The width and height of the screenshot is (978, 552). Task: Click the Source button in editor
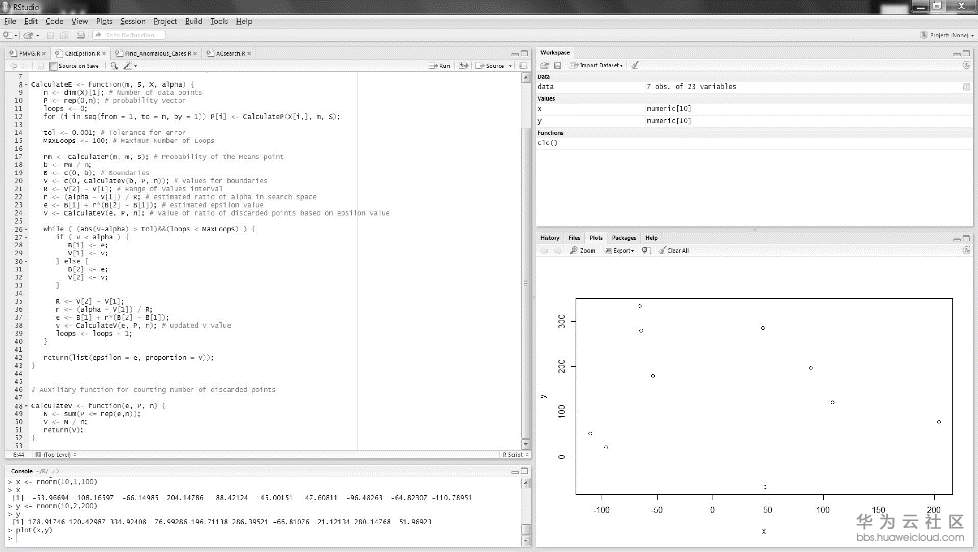[x=490, y=65]
